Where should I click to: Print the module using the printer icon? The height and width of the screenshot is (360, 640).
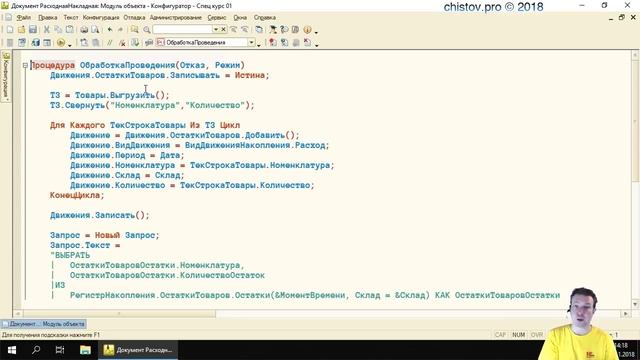tap(84, 30)
